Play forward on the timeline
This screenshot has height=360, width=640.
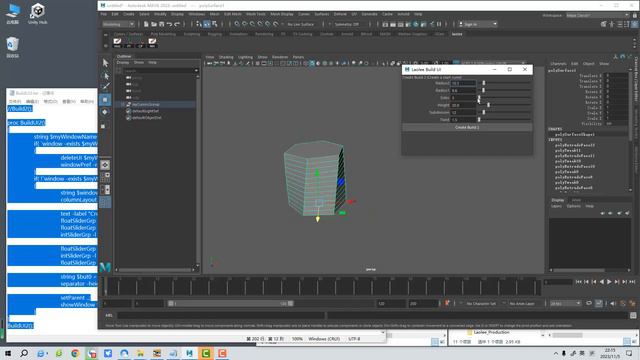point(609,282)
